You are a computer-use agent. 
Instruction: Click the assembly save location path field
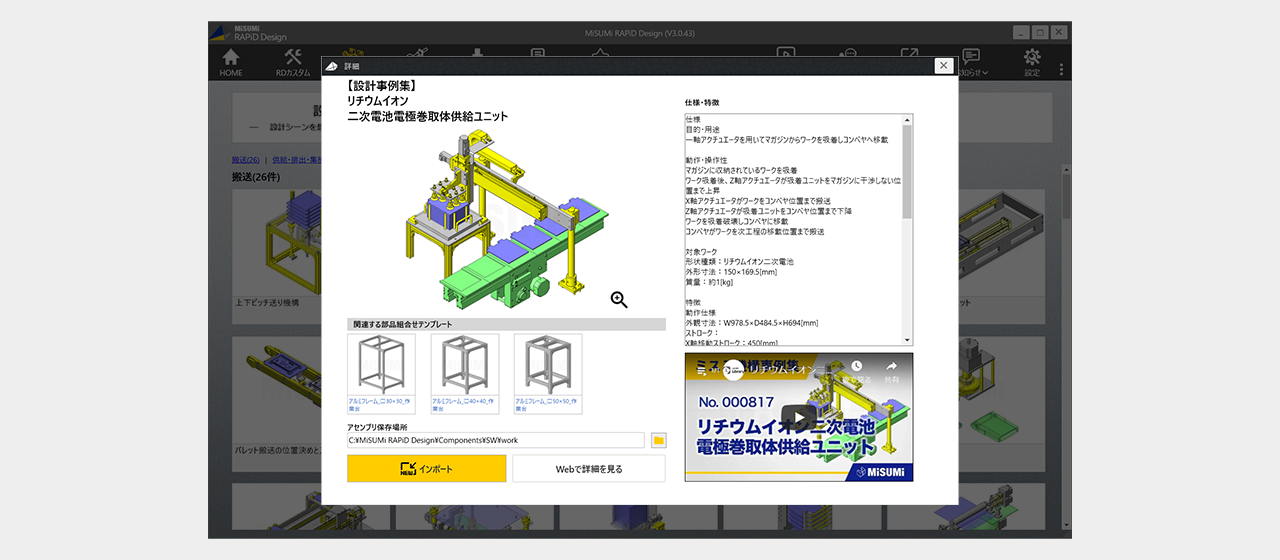tap(496, 440)
